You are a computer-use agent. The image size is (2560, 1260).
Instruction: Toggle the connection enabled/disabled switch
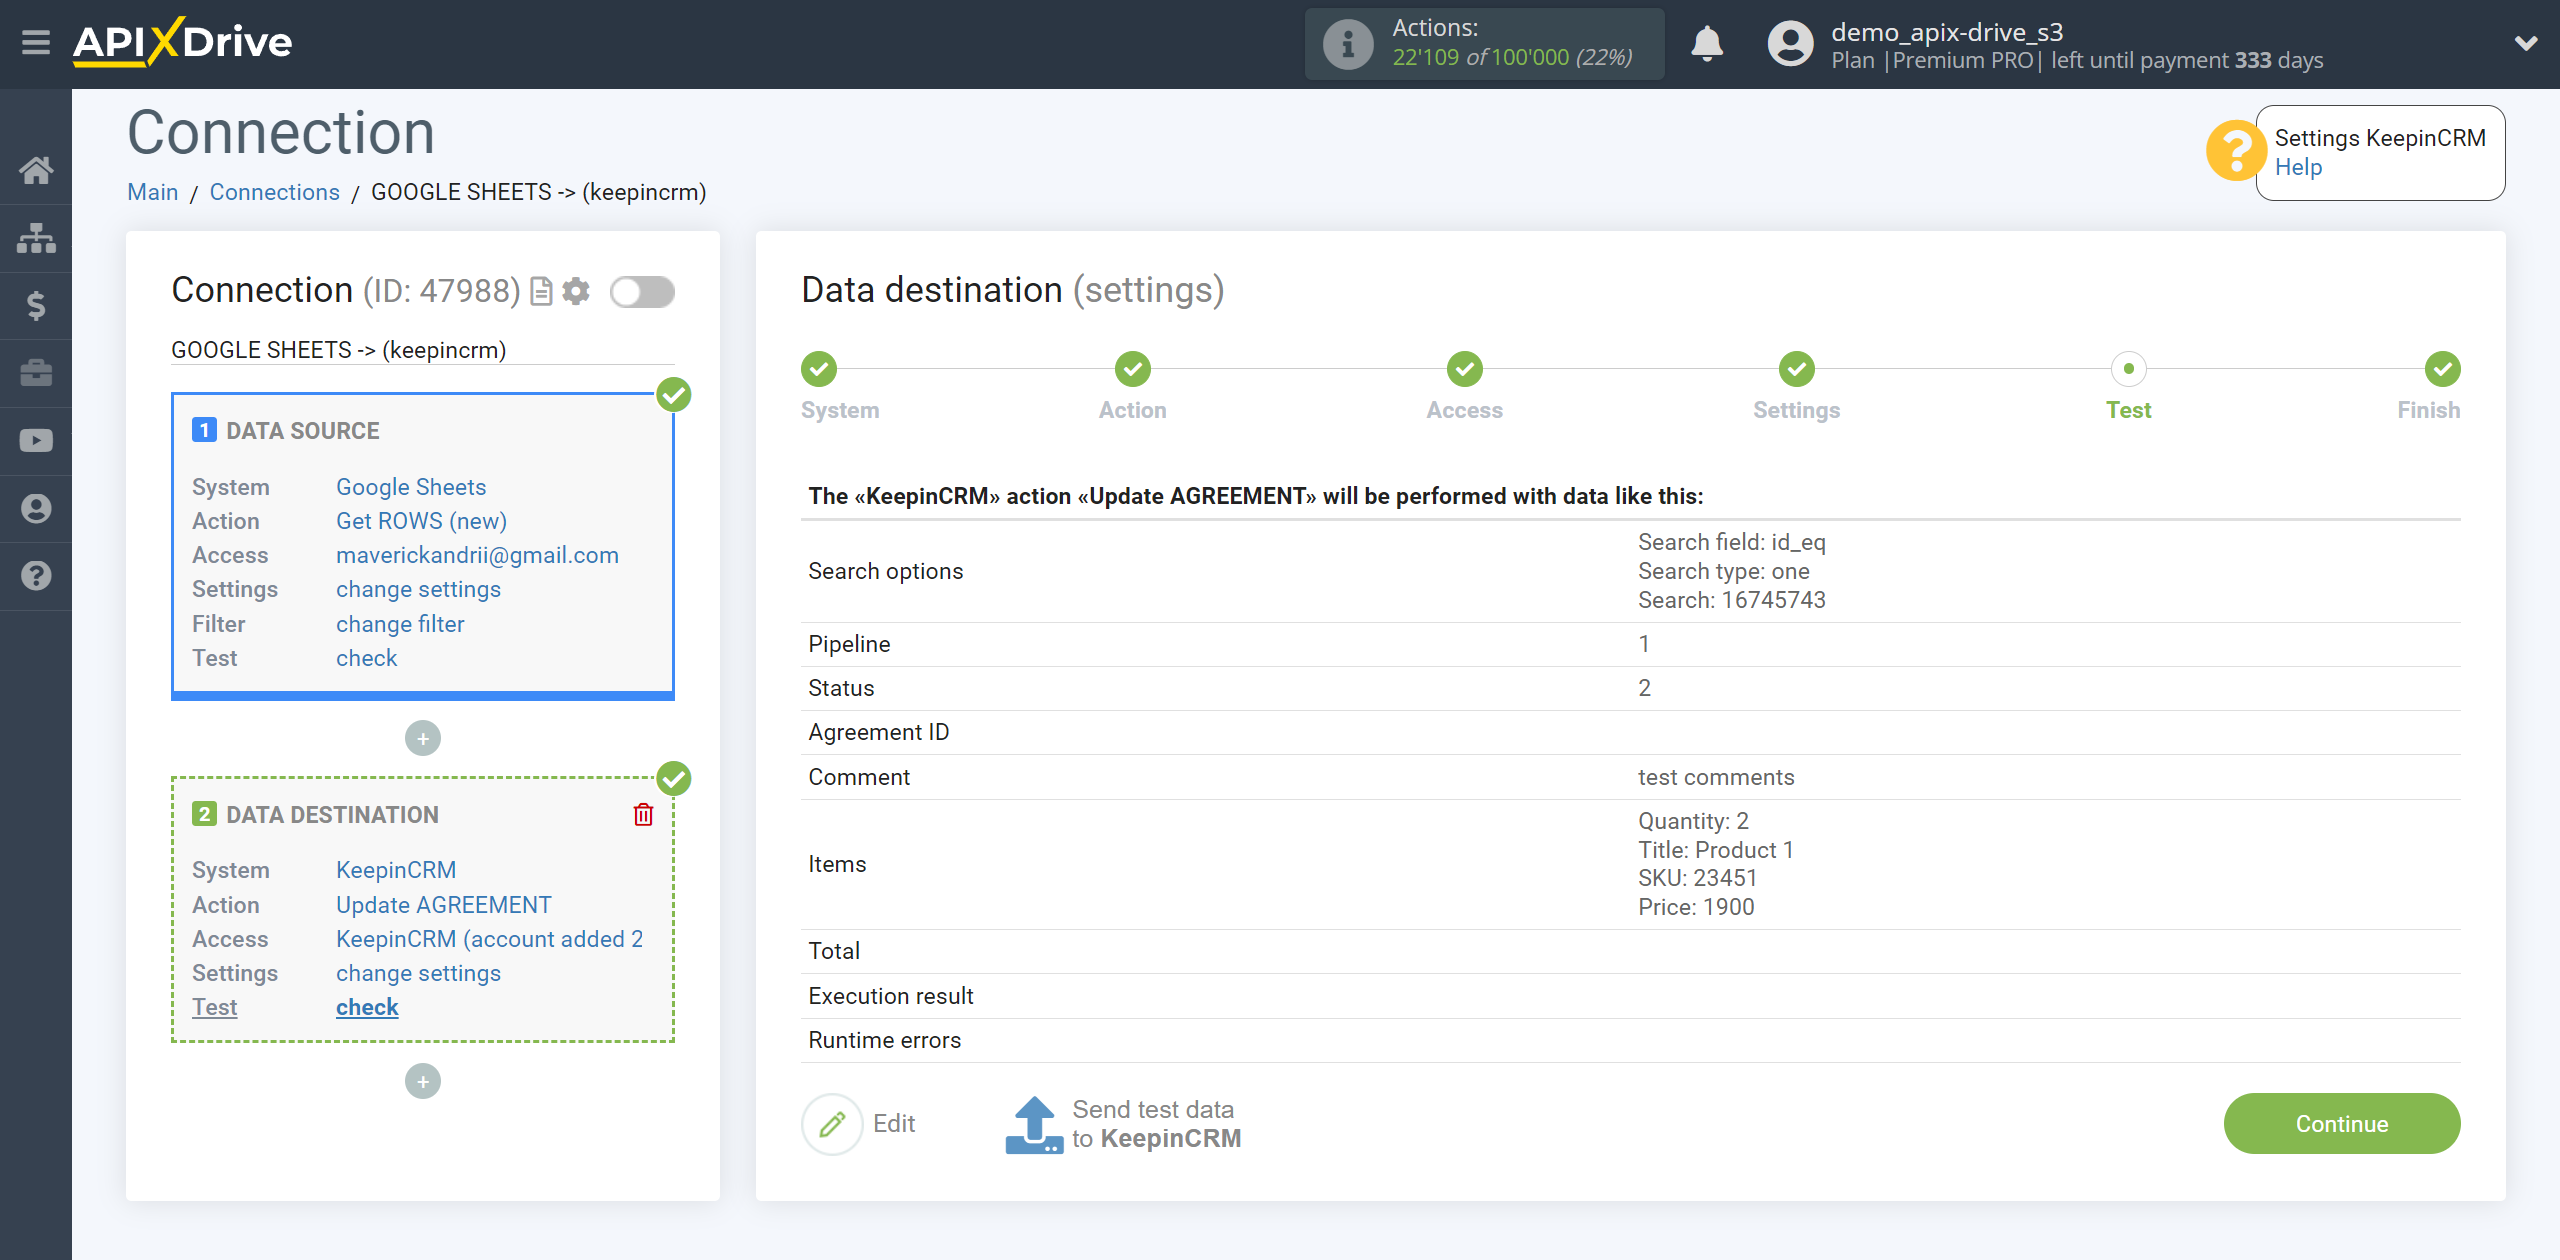[x=643, y=294]
